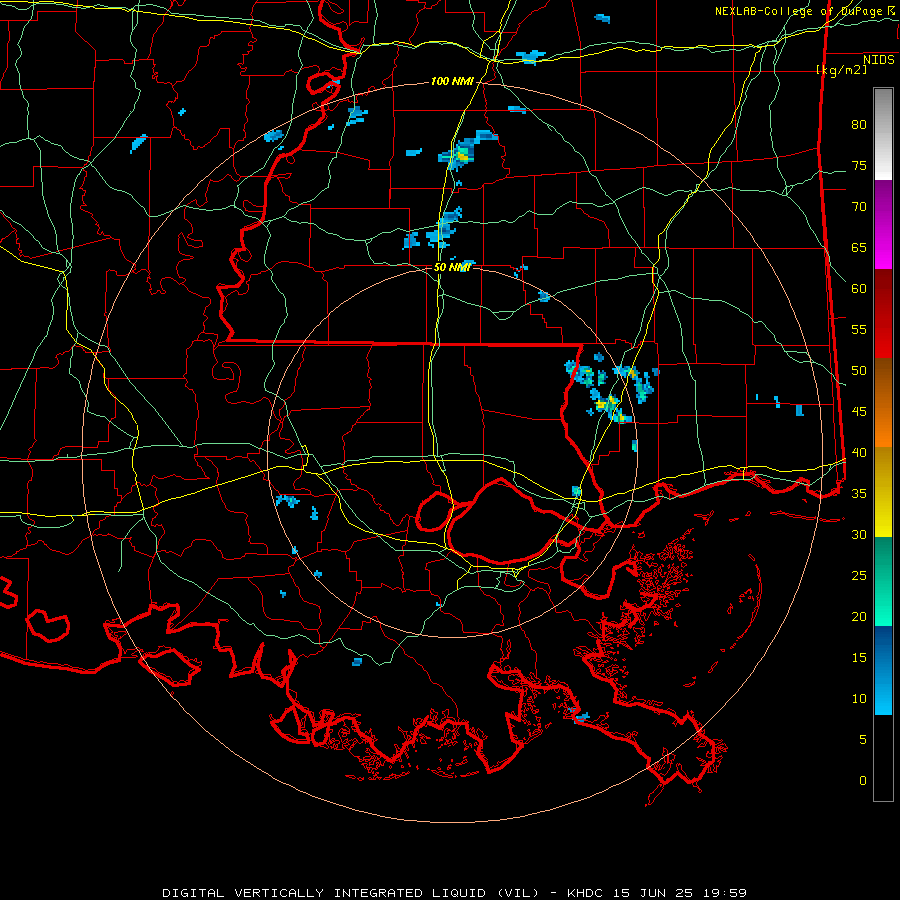The height and width of the screenshot is (900, 900).
Task: Click the 60 value on the color scale
Action: pyautogui.click(x=859, y=289)
